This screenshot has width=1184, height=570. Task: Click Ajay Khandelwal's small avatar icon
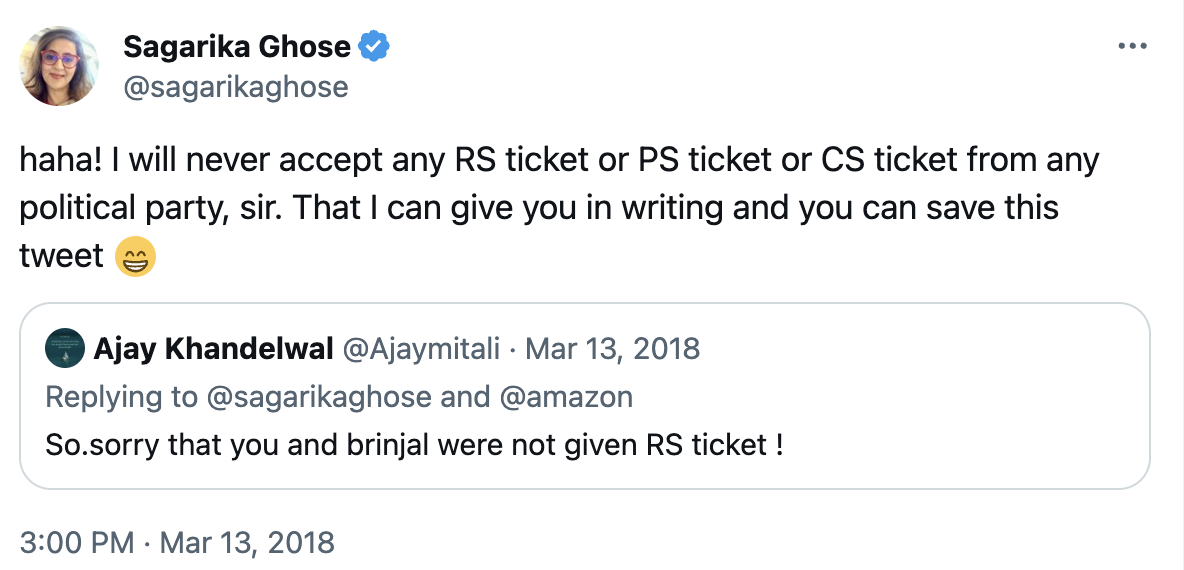pyautogui.click(x=65, y=349)
